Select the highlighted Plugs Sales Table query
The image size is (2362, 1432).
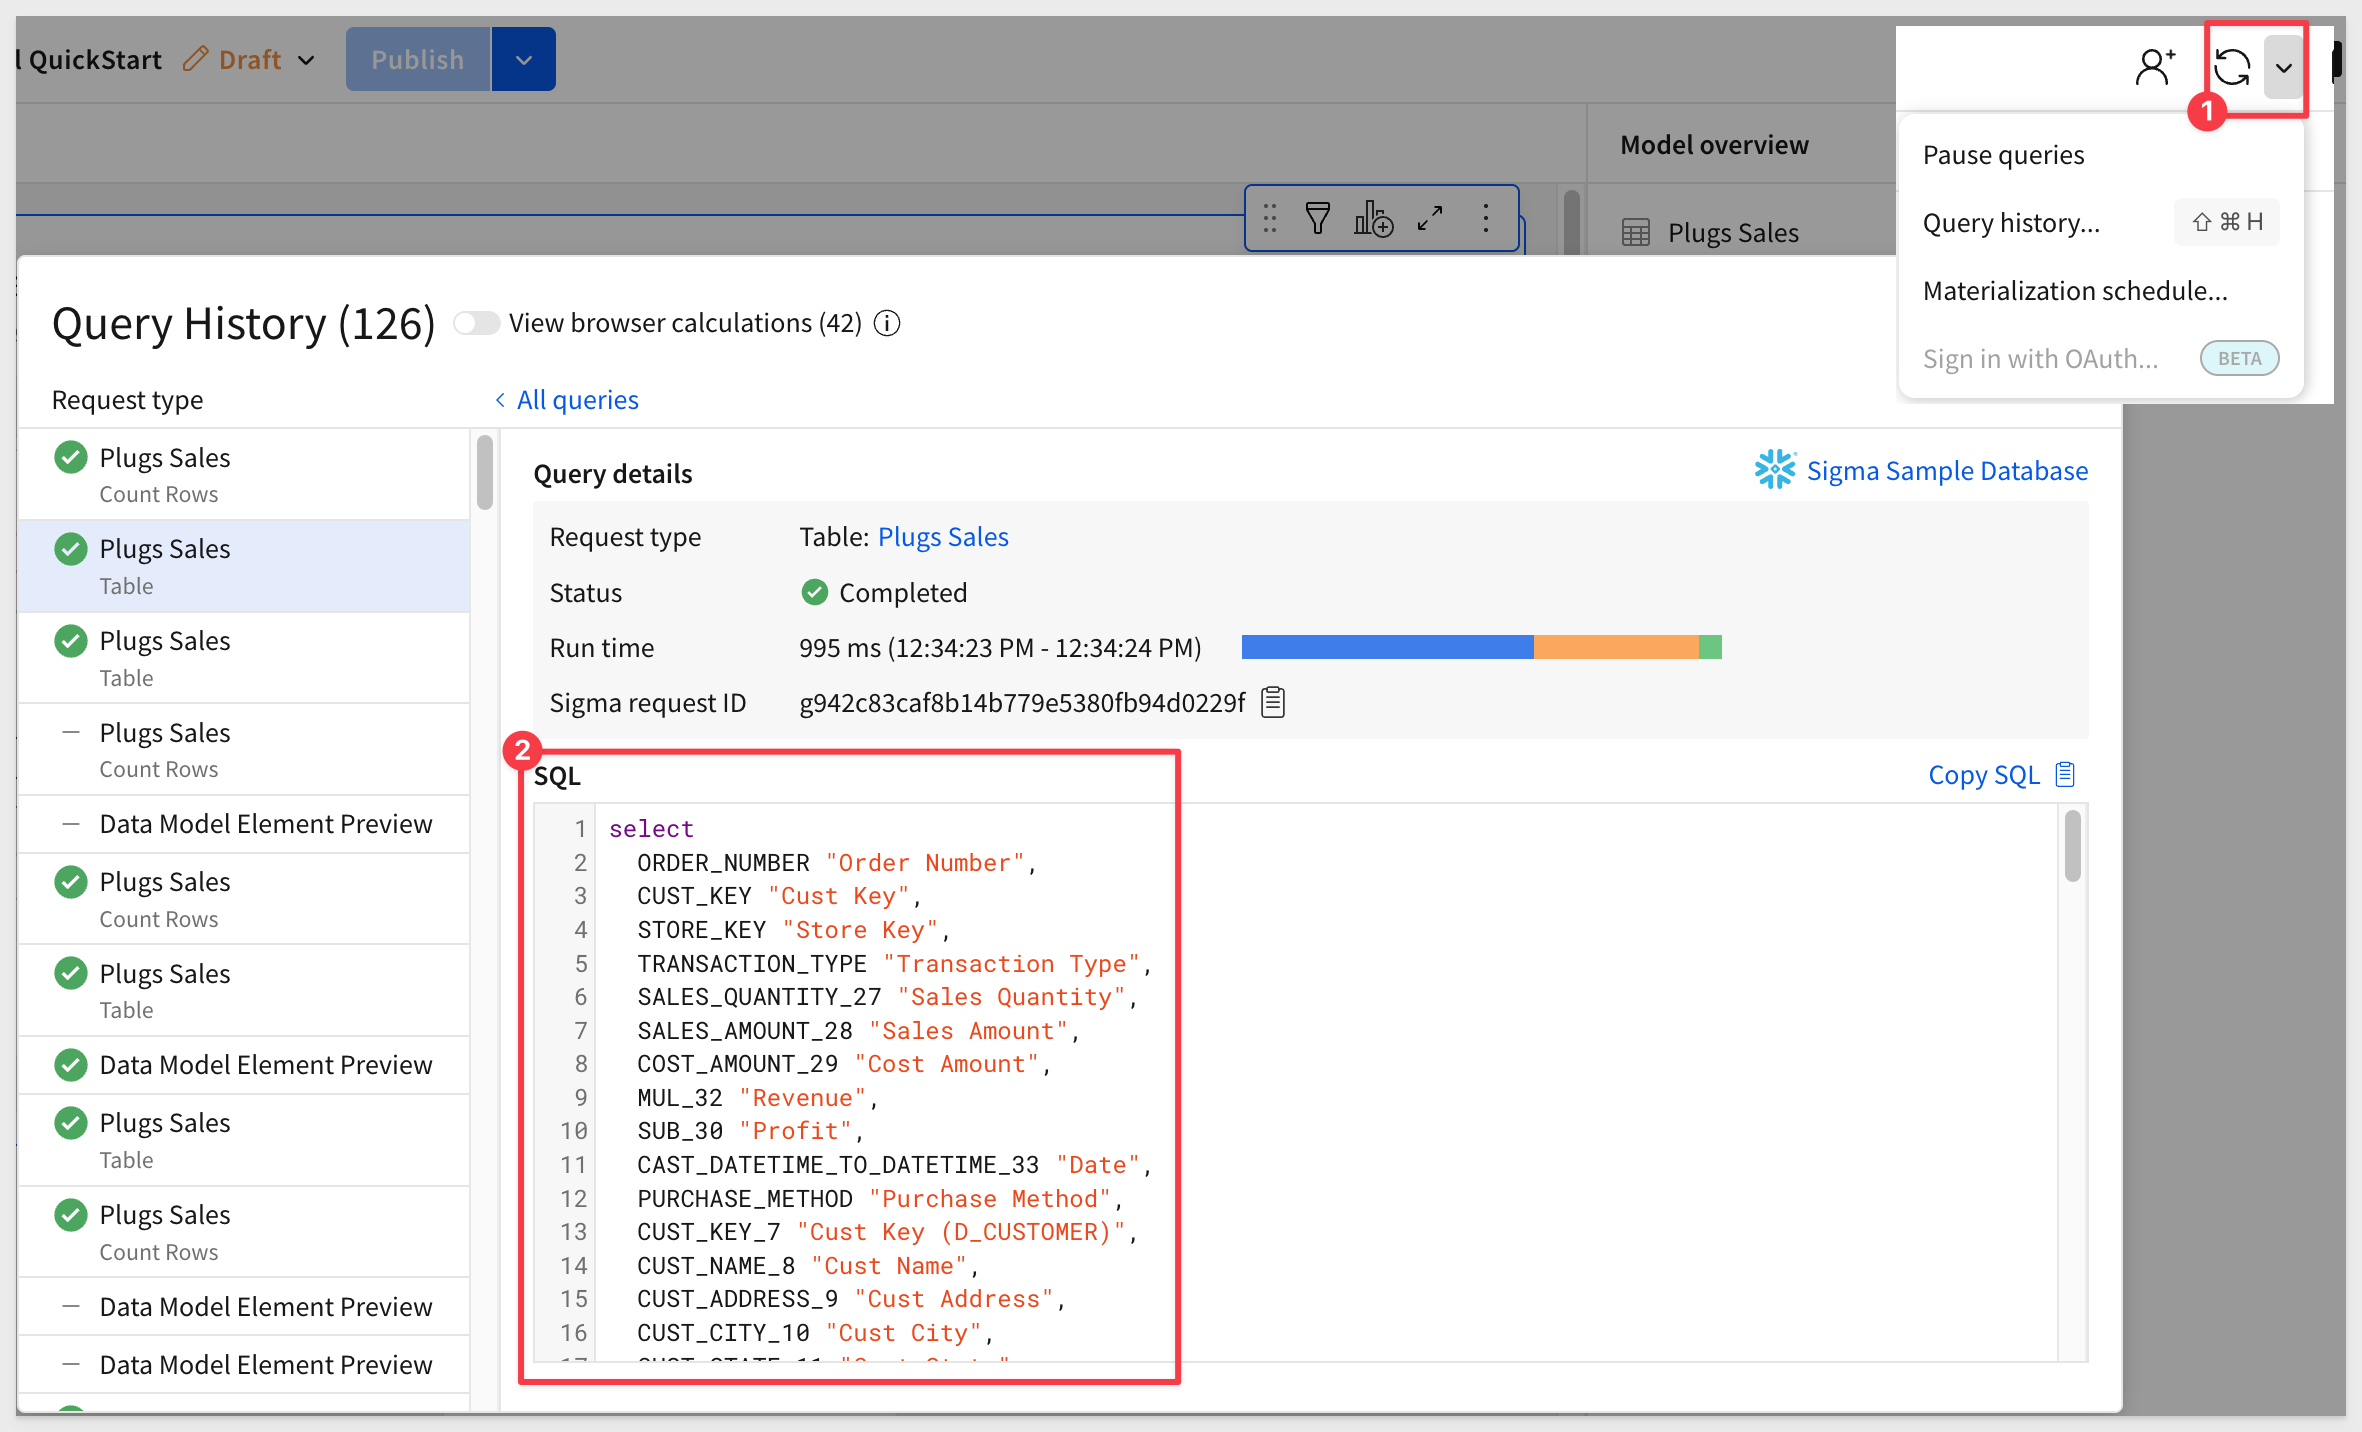coord(244,566)
